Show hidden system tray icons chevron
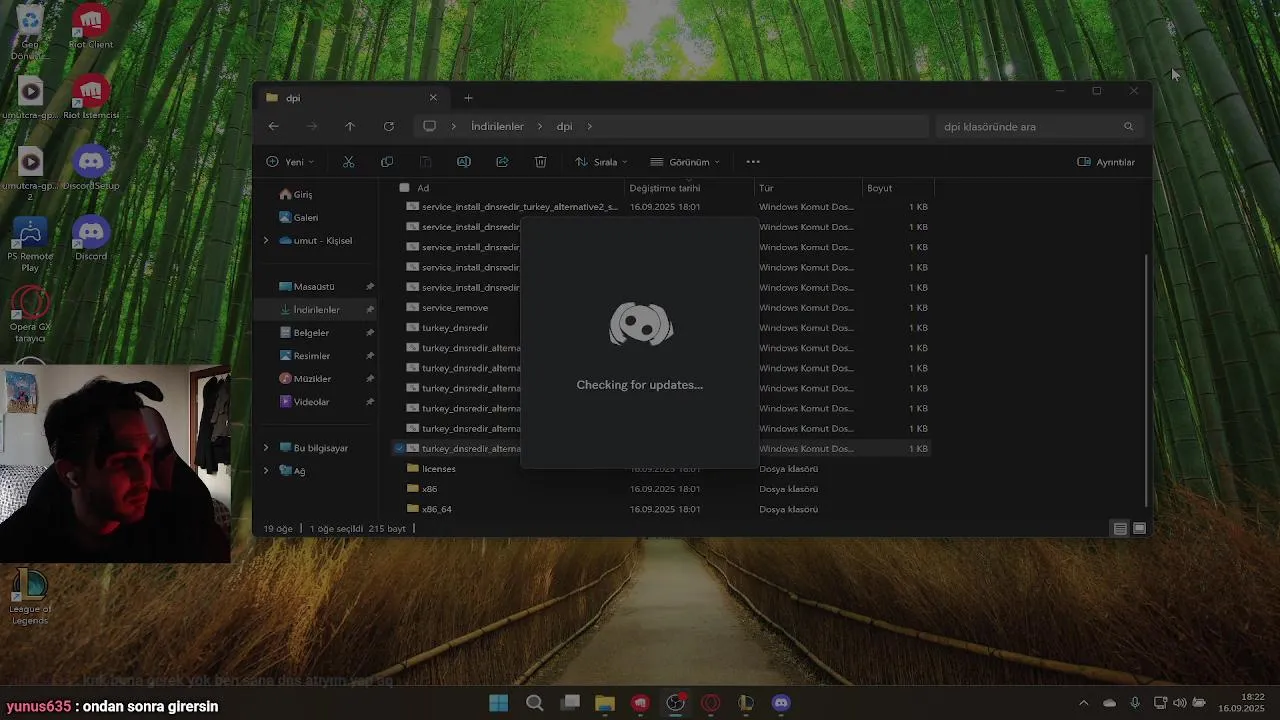 pyautogui.click(x=1083, y=703)
